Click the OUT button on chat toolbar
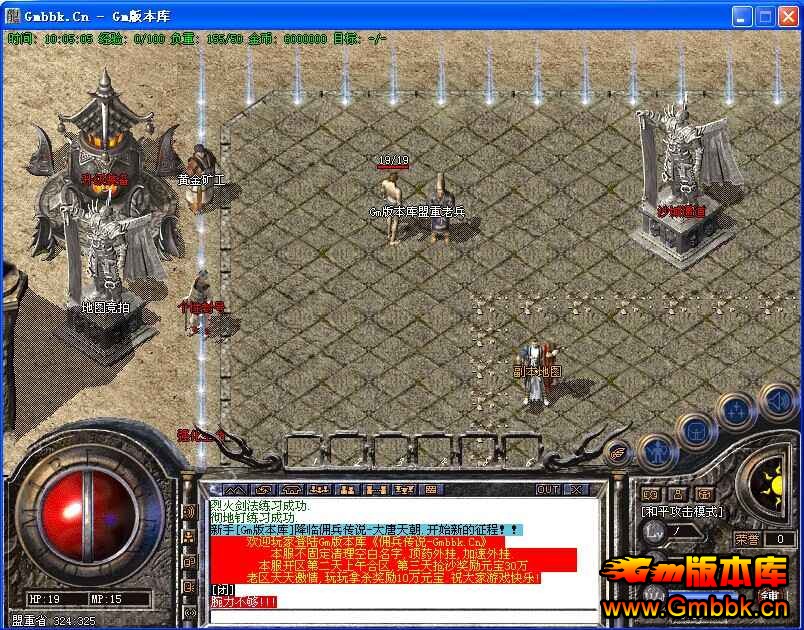 548,490
